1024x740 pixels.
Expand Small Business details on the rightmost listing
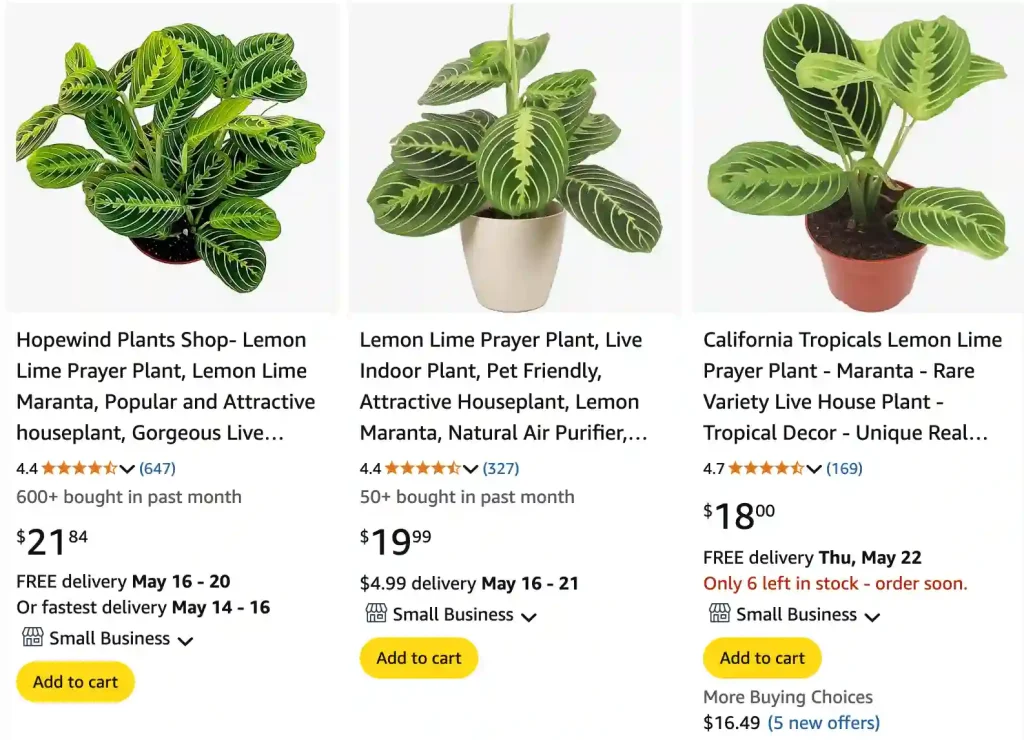874,615
